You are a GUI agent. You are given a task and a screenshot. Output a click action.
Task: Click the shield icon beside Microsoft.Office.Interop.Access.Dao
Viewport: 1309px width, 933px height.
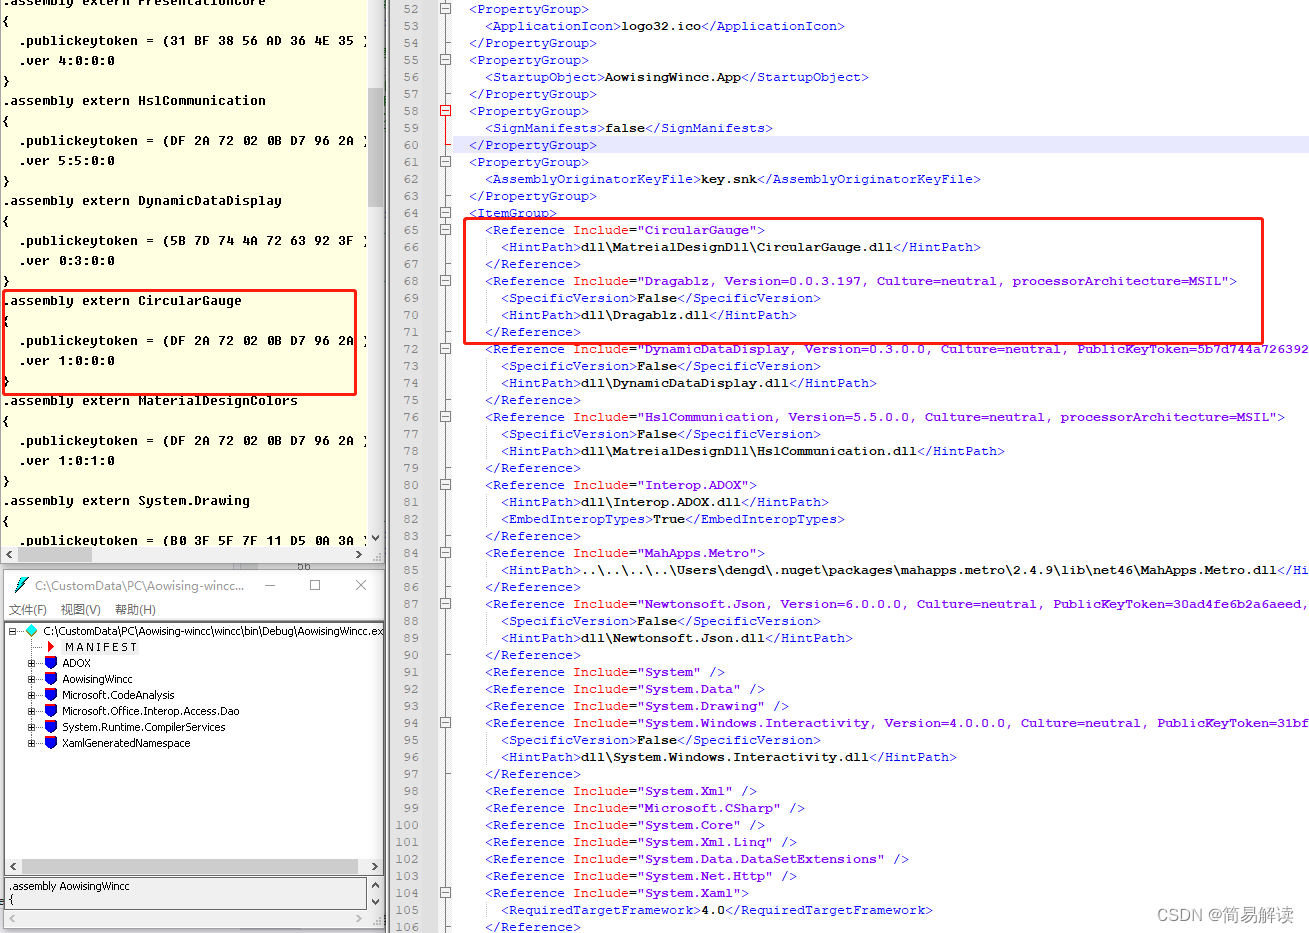pos(51,711)
